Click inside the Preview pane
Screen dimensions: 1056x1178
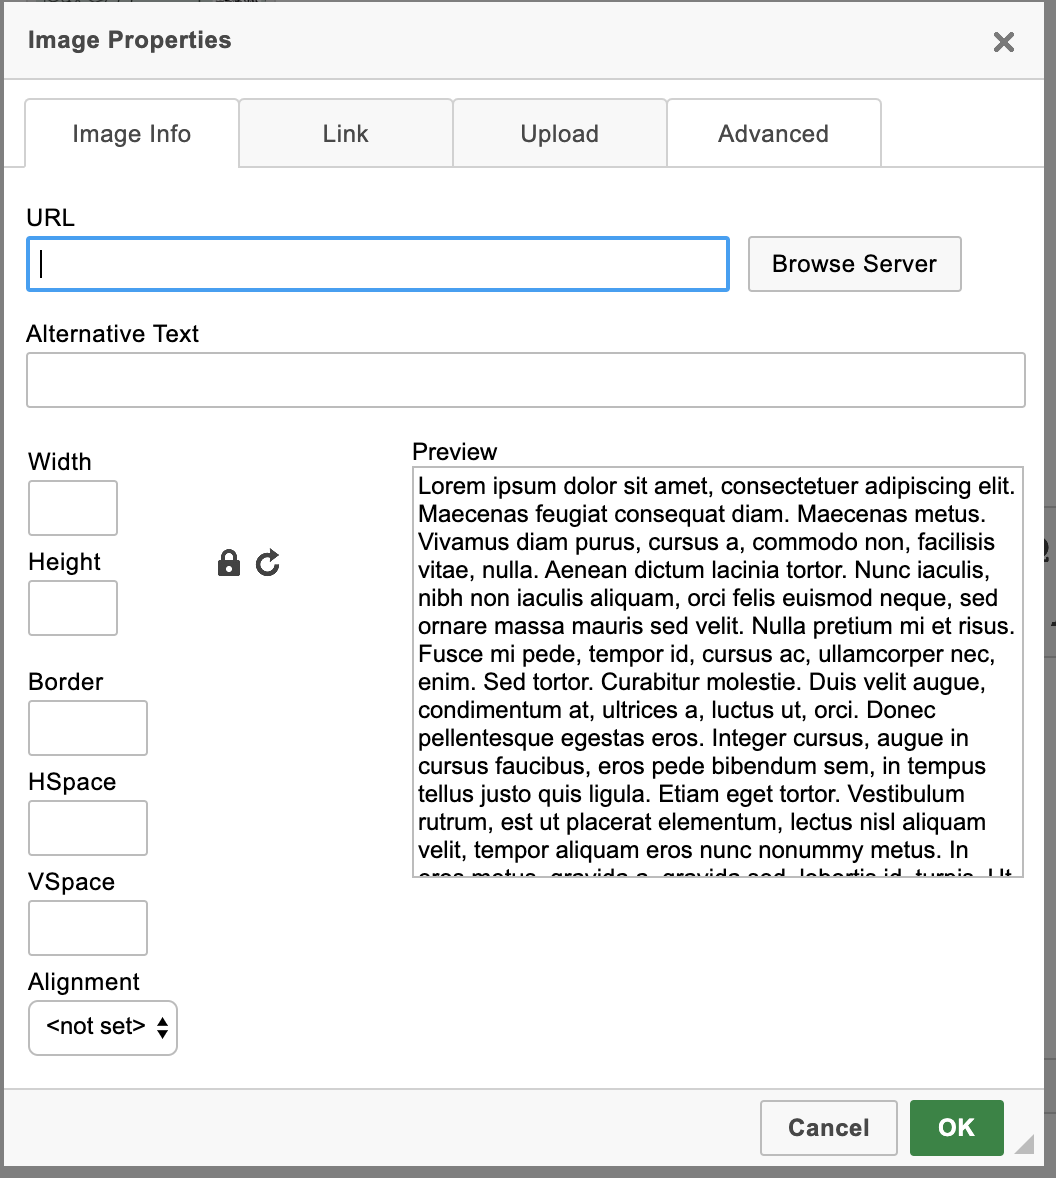(x=716, y=670)
